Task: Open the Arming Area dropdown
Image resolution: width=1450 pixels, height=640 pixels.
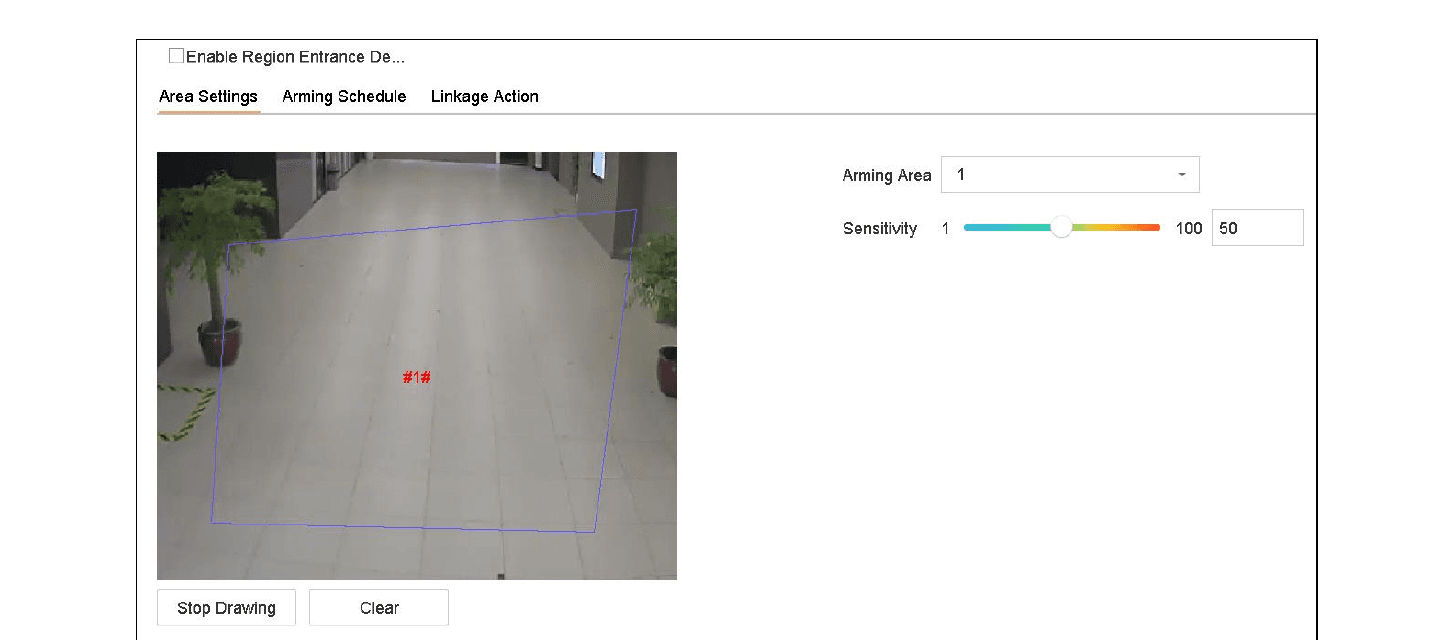Action: (1070, 175)
